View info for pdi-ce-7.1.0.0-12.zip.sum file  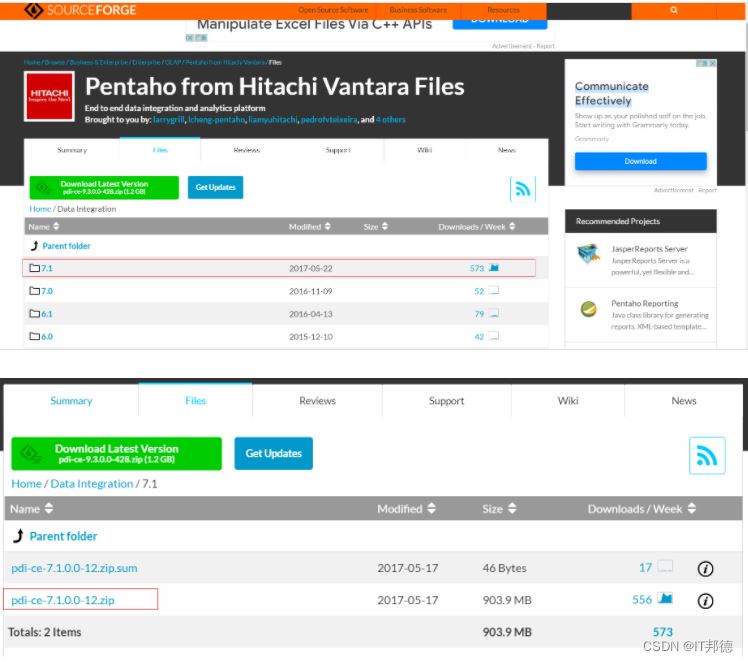pyautogui.click(x=705, y=568)
